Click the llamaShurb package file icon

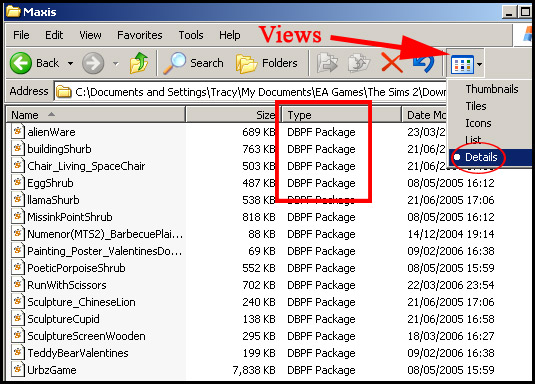coord(18,200)
